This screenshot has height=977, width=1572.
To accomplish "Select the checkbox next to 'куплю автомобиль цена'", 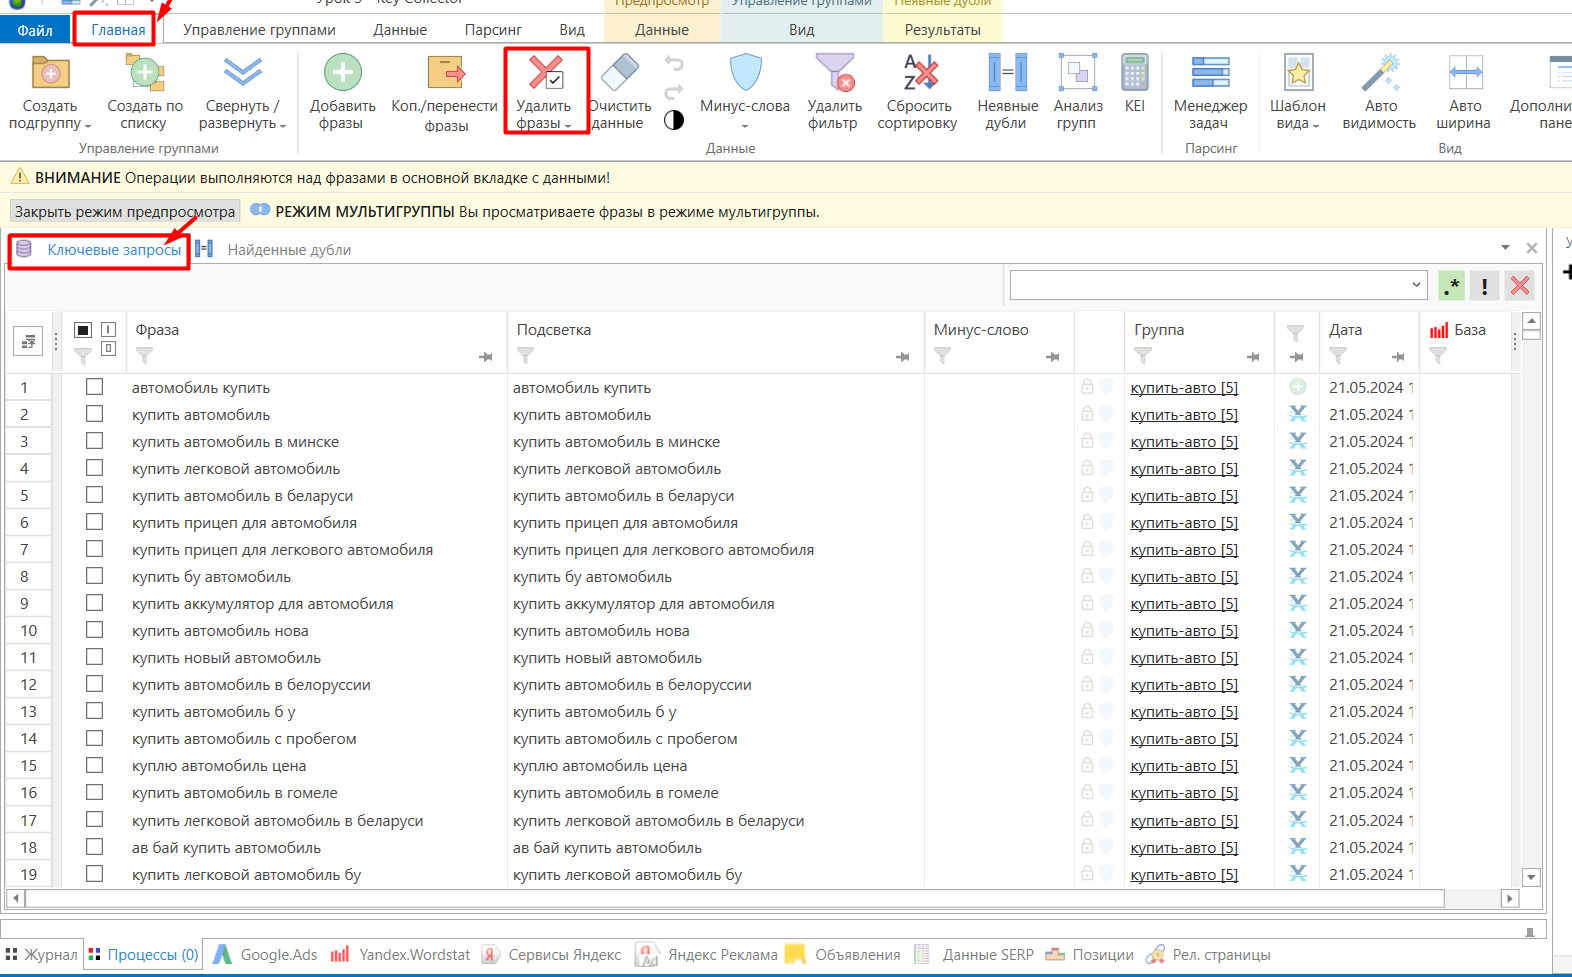I will pos(94,764).
